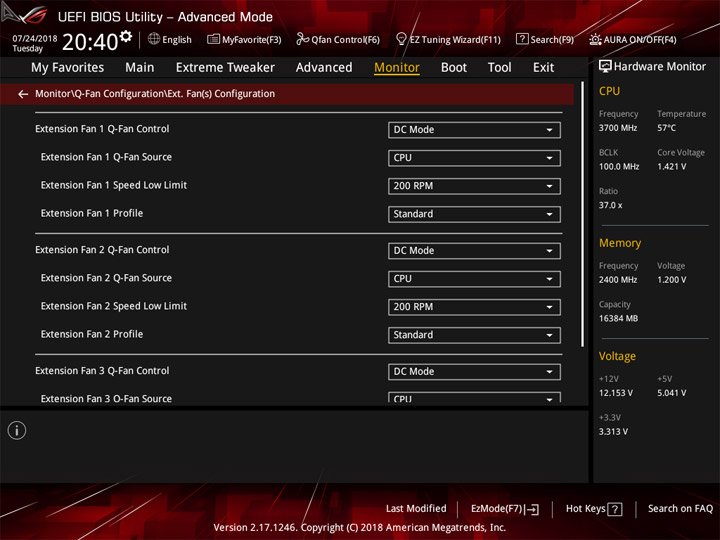The image size is (720, 540).
Task: Open Extension Fan 1 Speed Low Limit dropdown
Action: pos(474,186)
